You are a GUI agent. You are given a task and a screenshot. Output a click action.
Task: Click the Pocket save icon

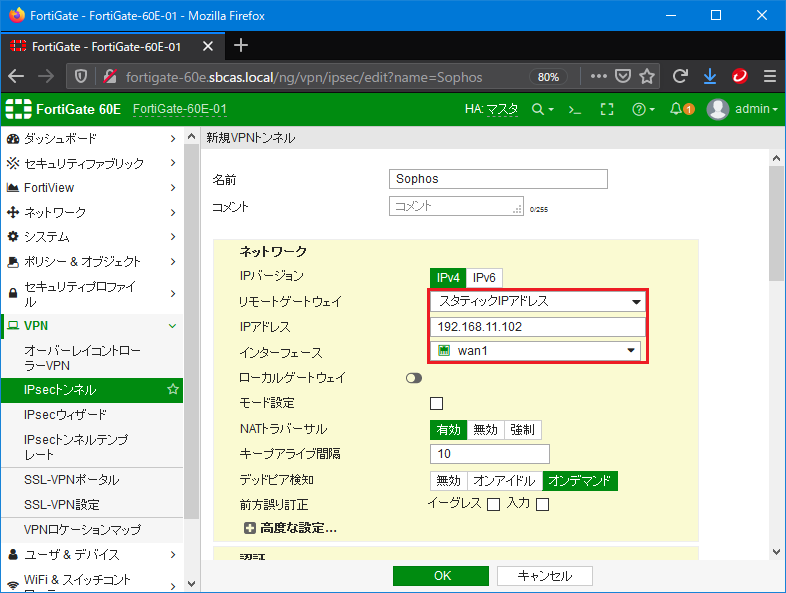tap(623, 76)
